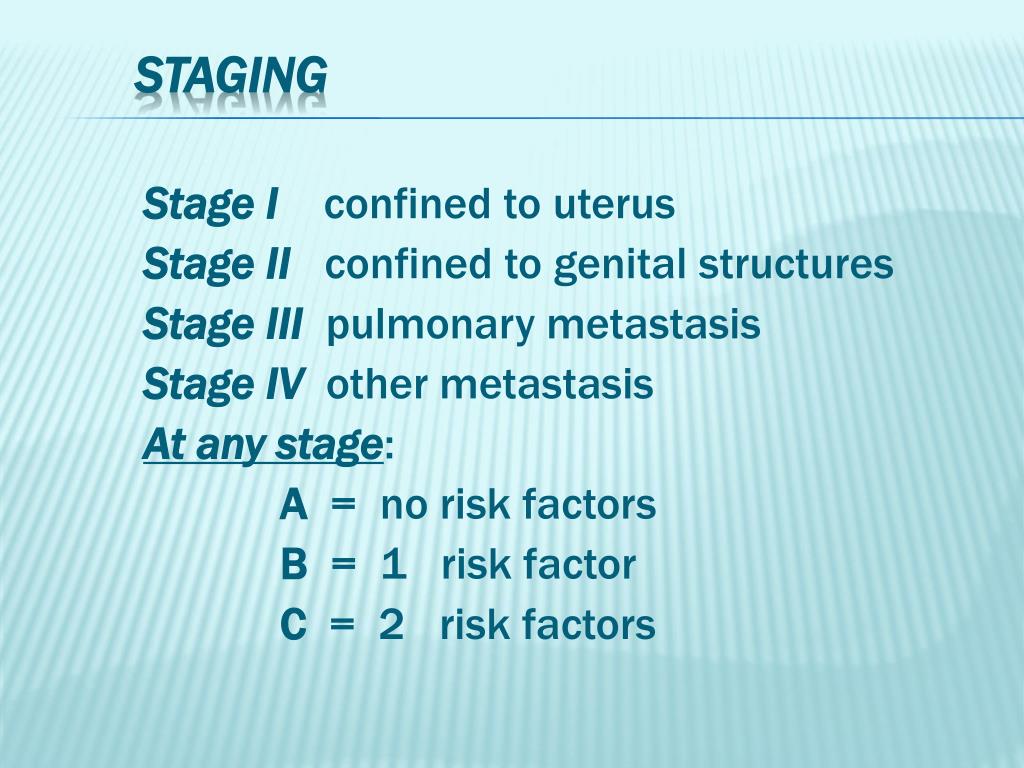Select the italic Stage II label
The height and width of the screenshot is (768, 1024).
[x=216, y=265]
